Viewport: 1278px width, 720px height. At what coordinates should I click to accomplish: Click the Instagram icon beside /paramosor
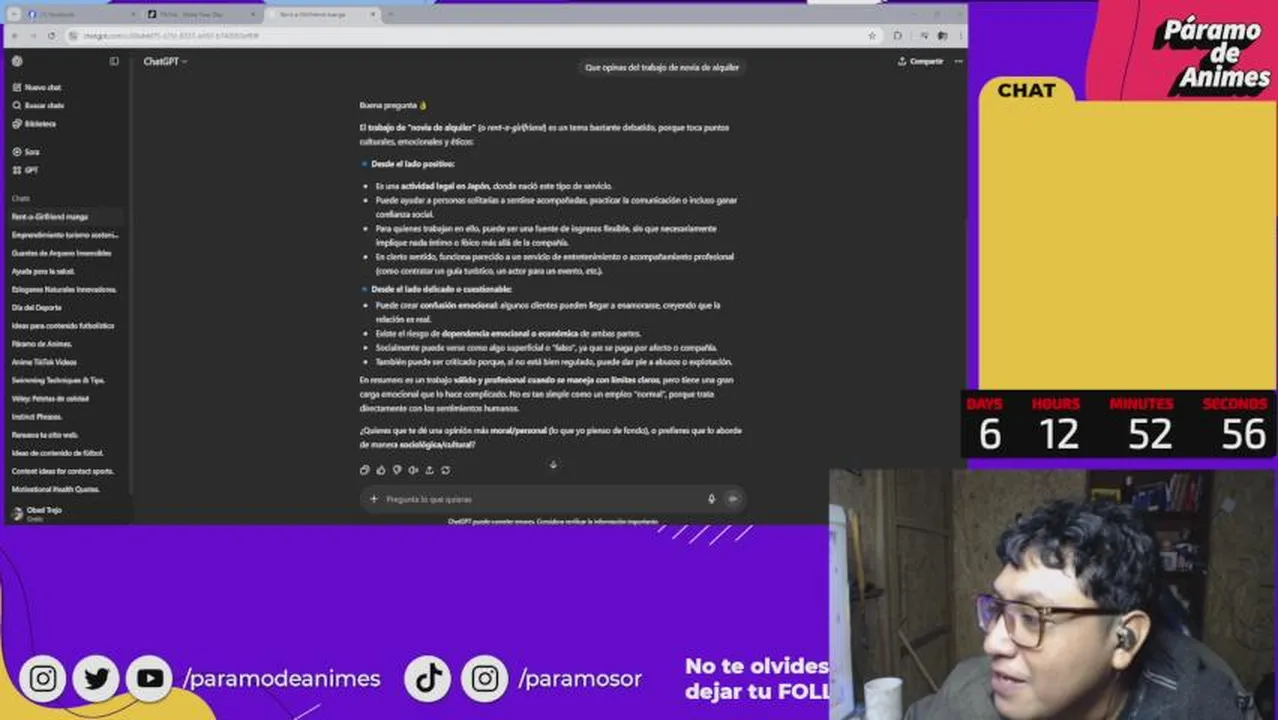[x=484, y=679]
